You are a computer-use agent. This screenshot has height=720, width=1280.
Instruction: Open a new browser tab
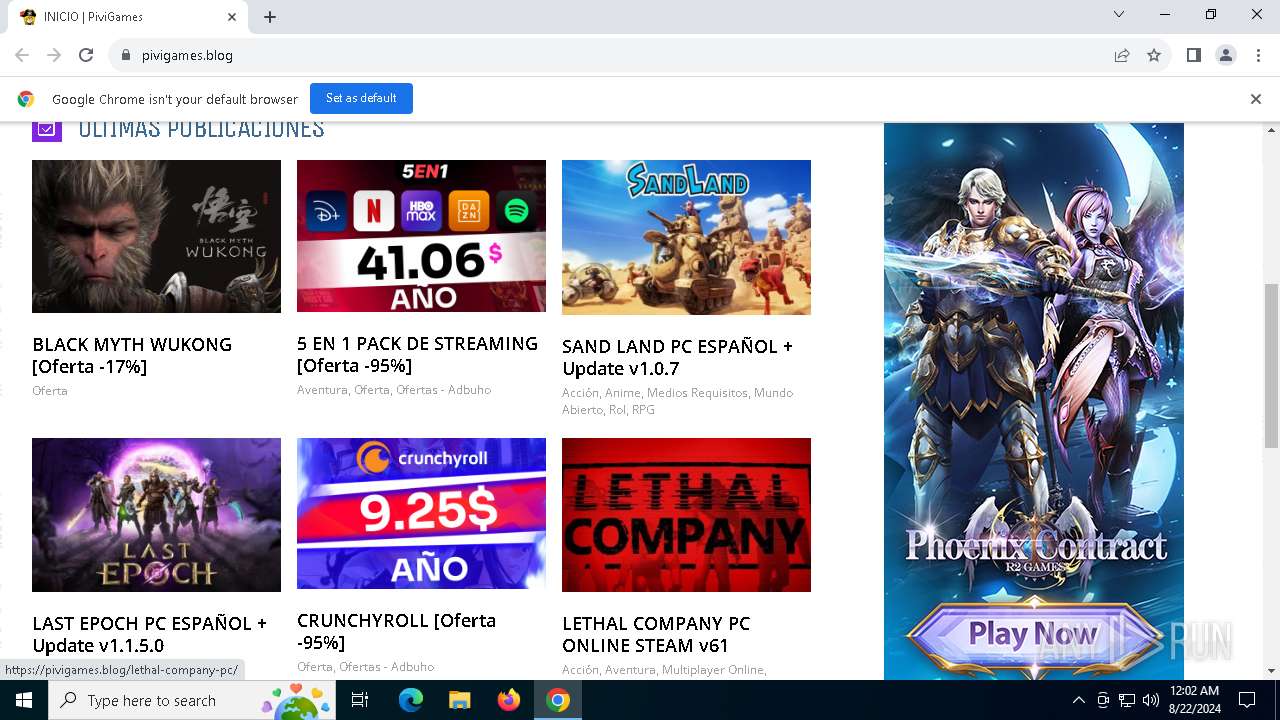tap(270, 17)
